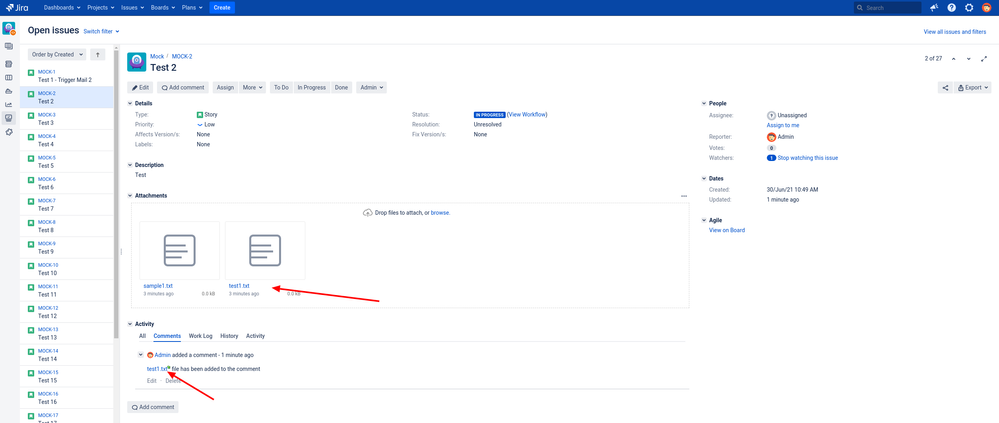Image resolution: width=999 pixels, height=423 pixels.
Task: Collapse the Attachments section
Action: click(x=131, y=196)
